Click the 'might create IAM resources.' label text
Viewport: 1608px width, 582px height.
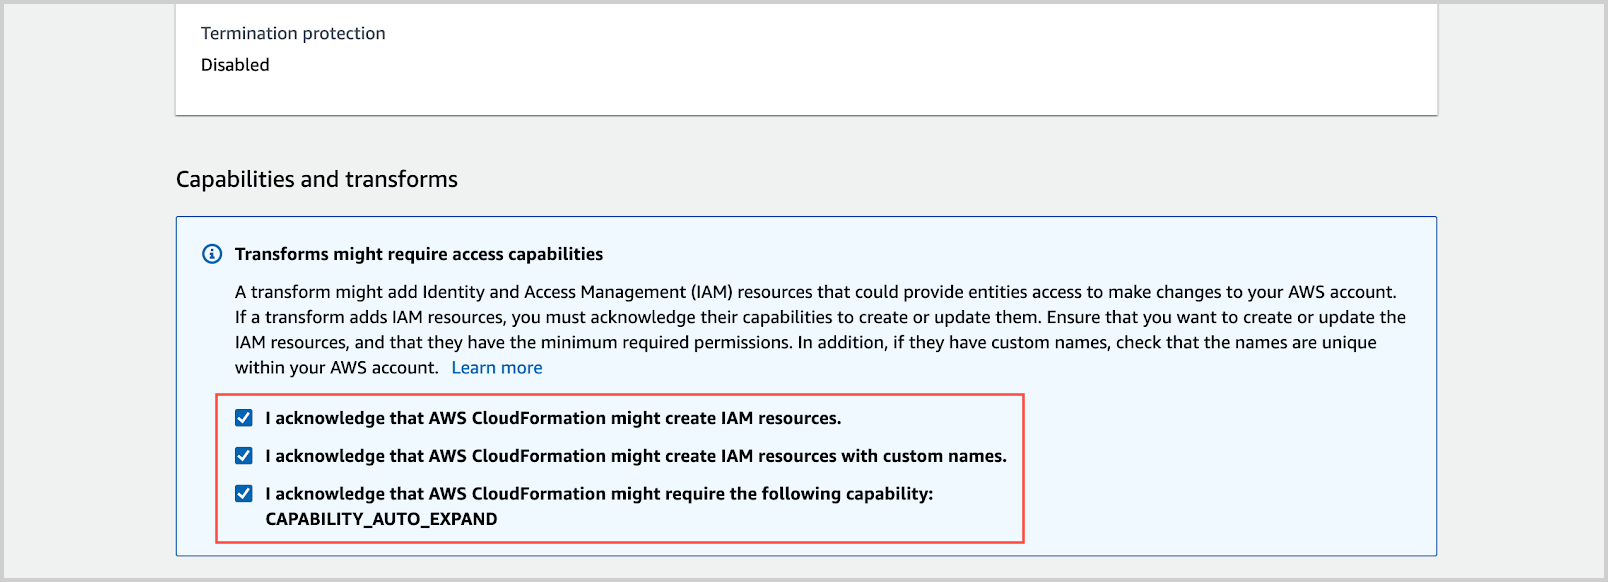coord(553,418)
